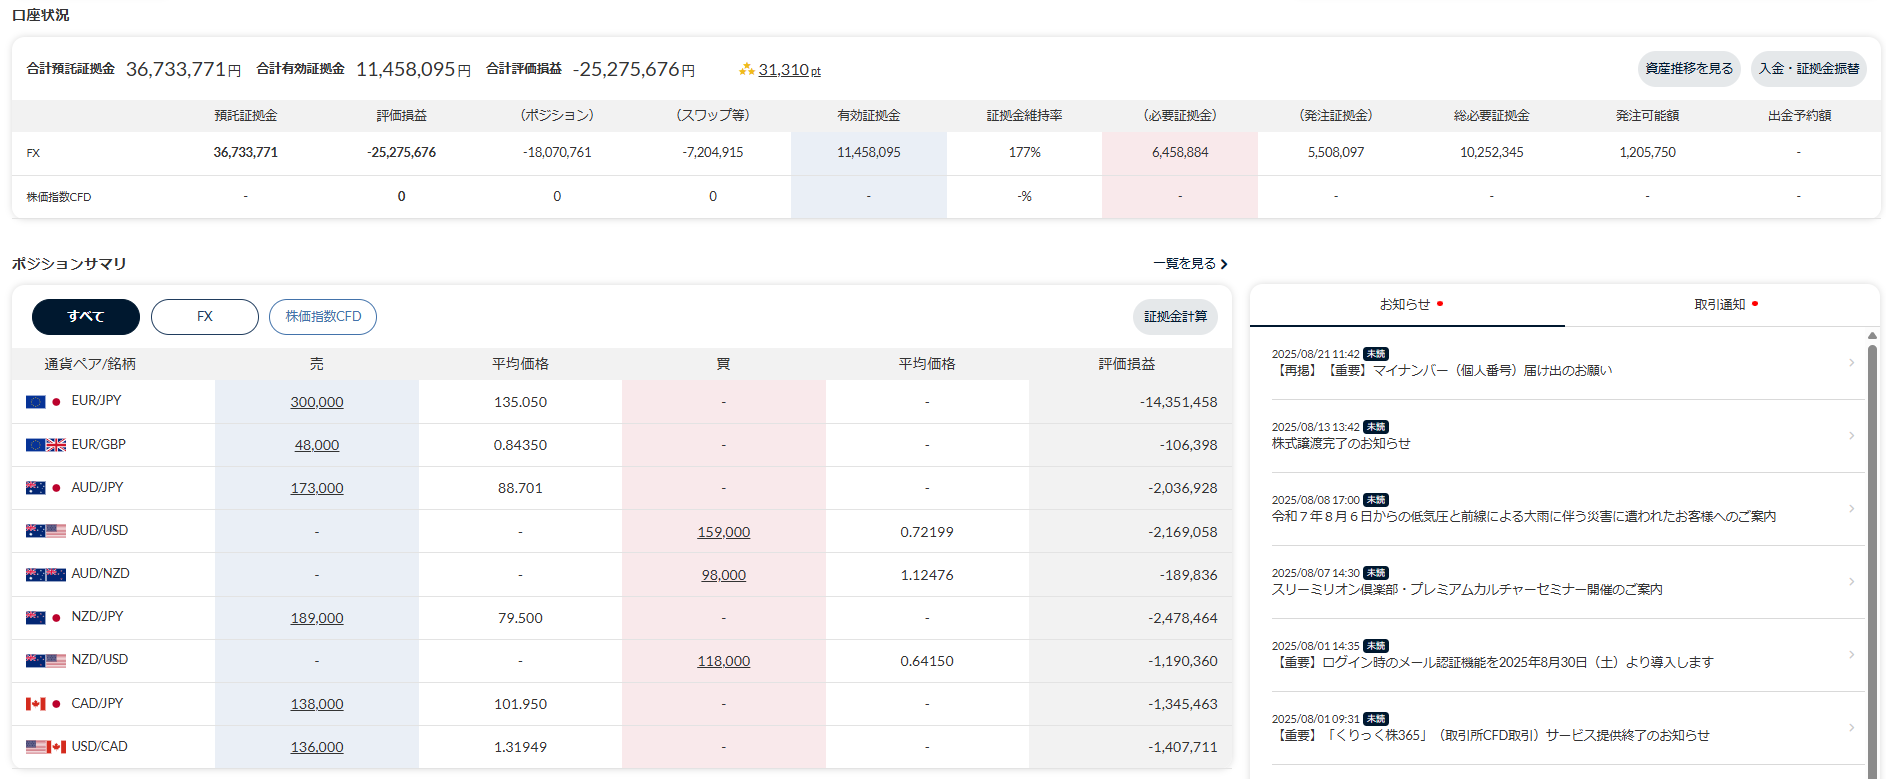Click the 未読 badge on the 2025/08/08 notice

point(1376,500)
